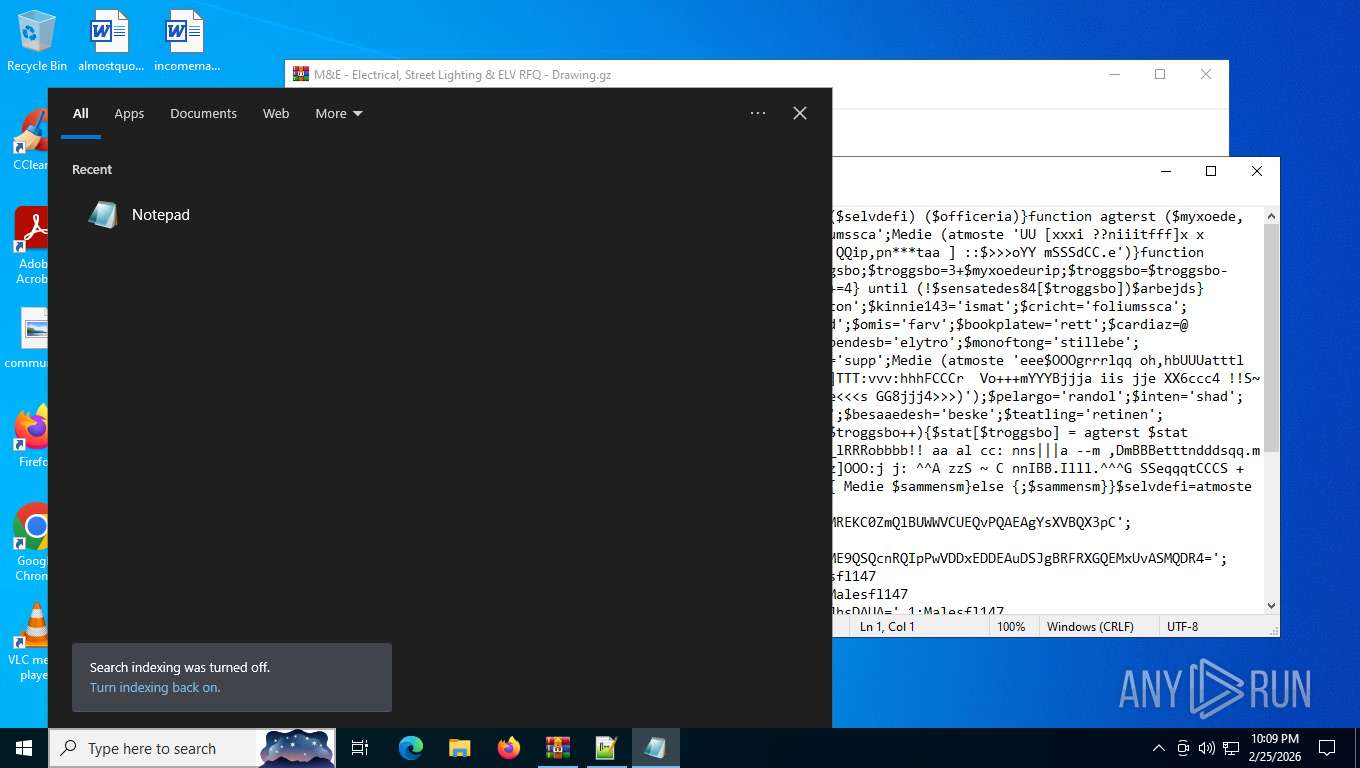
Task: Click the search highlights illustration in taskbar
Action: click(297, 748)
